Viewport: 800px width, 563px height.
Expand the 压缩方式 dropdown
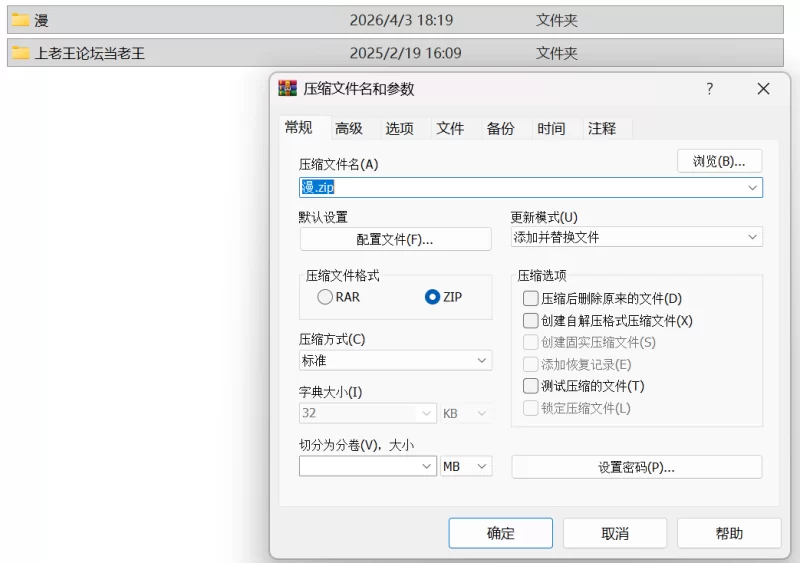395,360
